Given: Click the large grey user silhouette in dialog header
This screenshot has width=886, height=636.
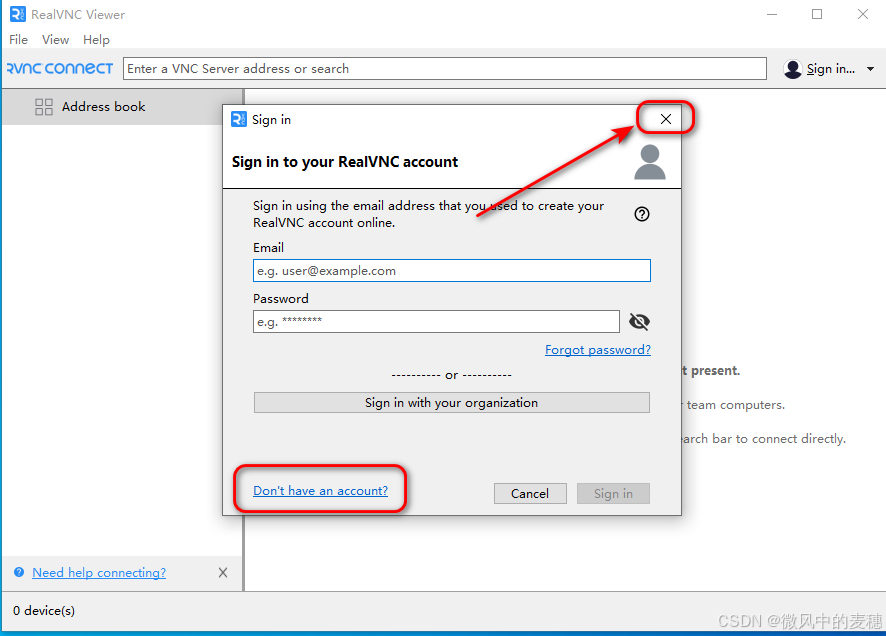Looking at the screenshot, I should coord(650,162).
